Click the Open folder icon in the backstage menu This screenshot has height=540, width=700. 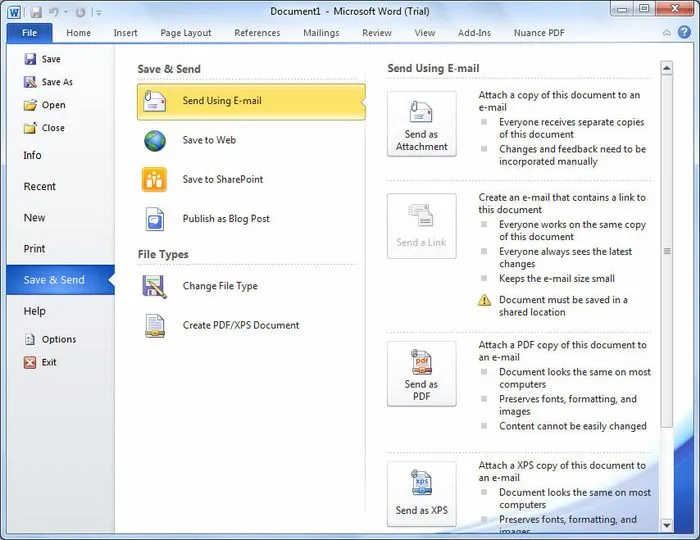(30, 105)
